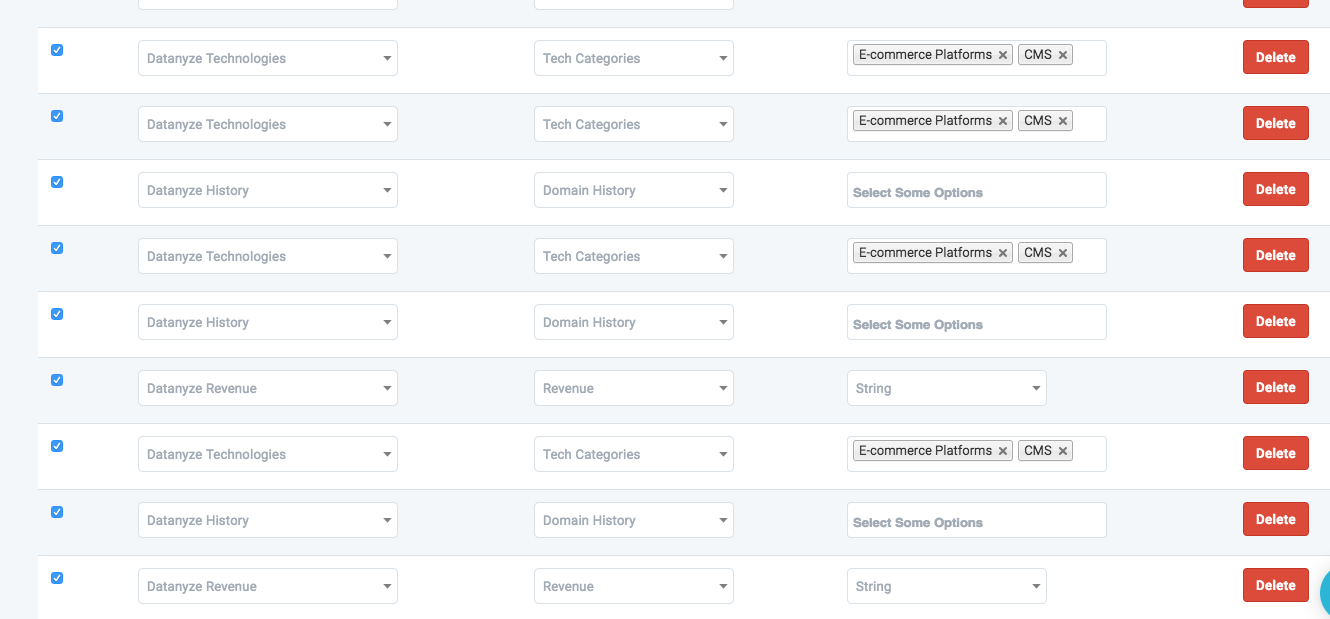
Task: Remove E-commerce Platforms tag in third Tech Categories row
Action: pos(1002,253)
